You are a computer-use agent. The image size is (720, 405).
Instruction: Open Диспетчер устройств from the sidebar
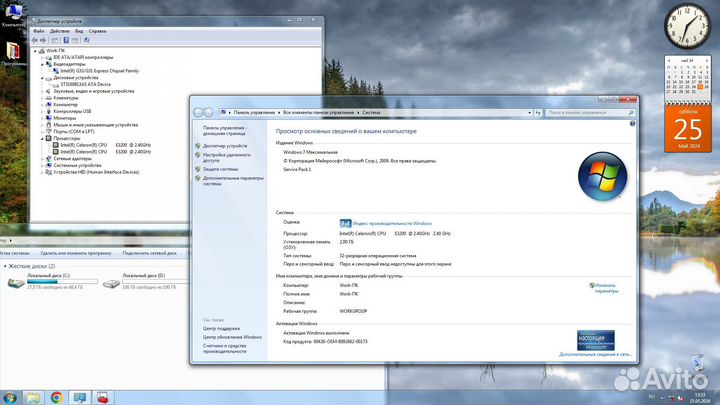(225, 146)
